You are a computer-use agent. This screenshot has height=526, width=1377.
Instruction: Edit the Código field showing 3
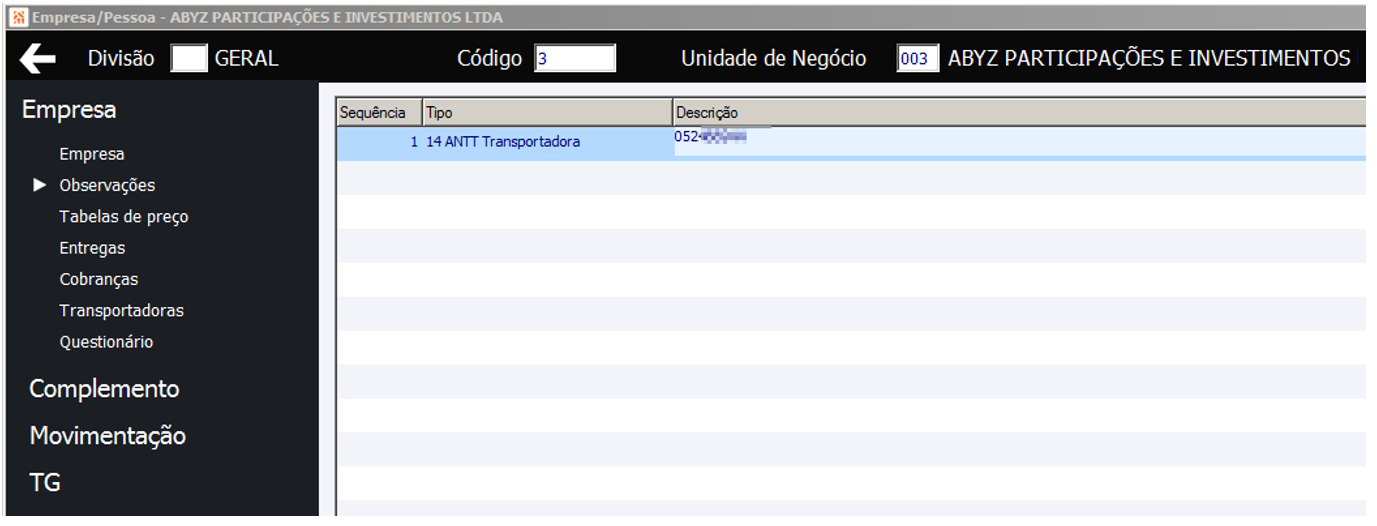coord(575,59)
